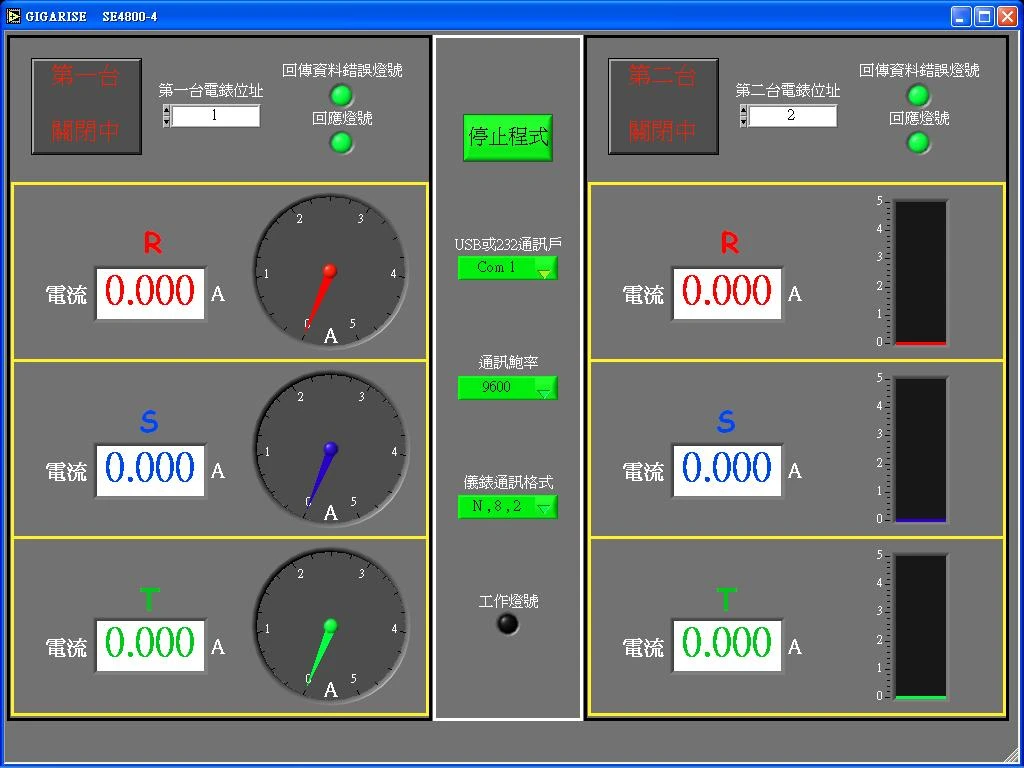Click second meter's 回傳資料錯誤燈號 indicator
Screen dimensions: 1024x768
click(918, 95)
